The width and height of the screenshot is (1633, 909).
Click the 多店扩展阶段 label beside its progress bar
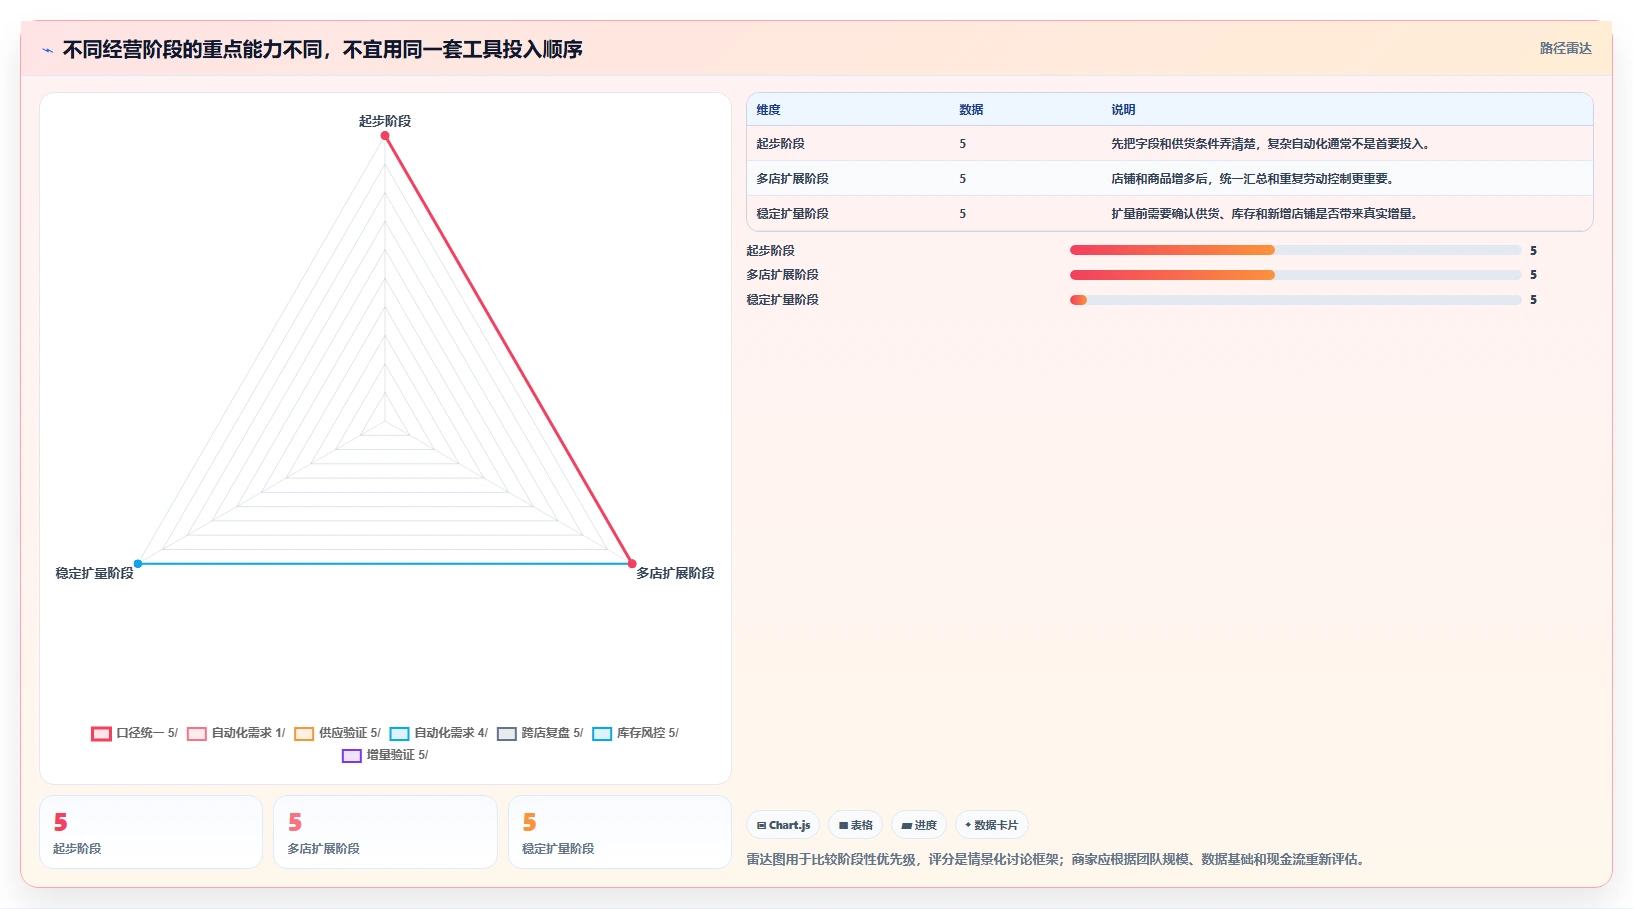point(783,275)
